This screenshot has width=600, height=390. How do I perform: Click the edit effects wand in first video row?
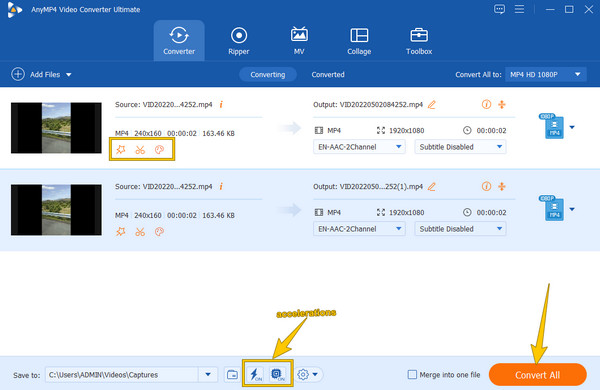coord(121,150)
